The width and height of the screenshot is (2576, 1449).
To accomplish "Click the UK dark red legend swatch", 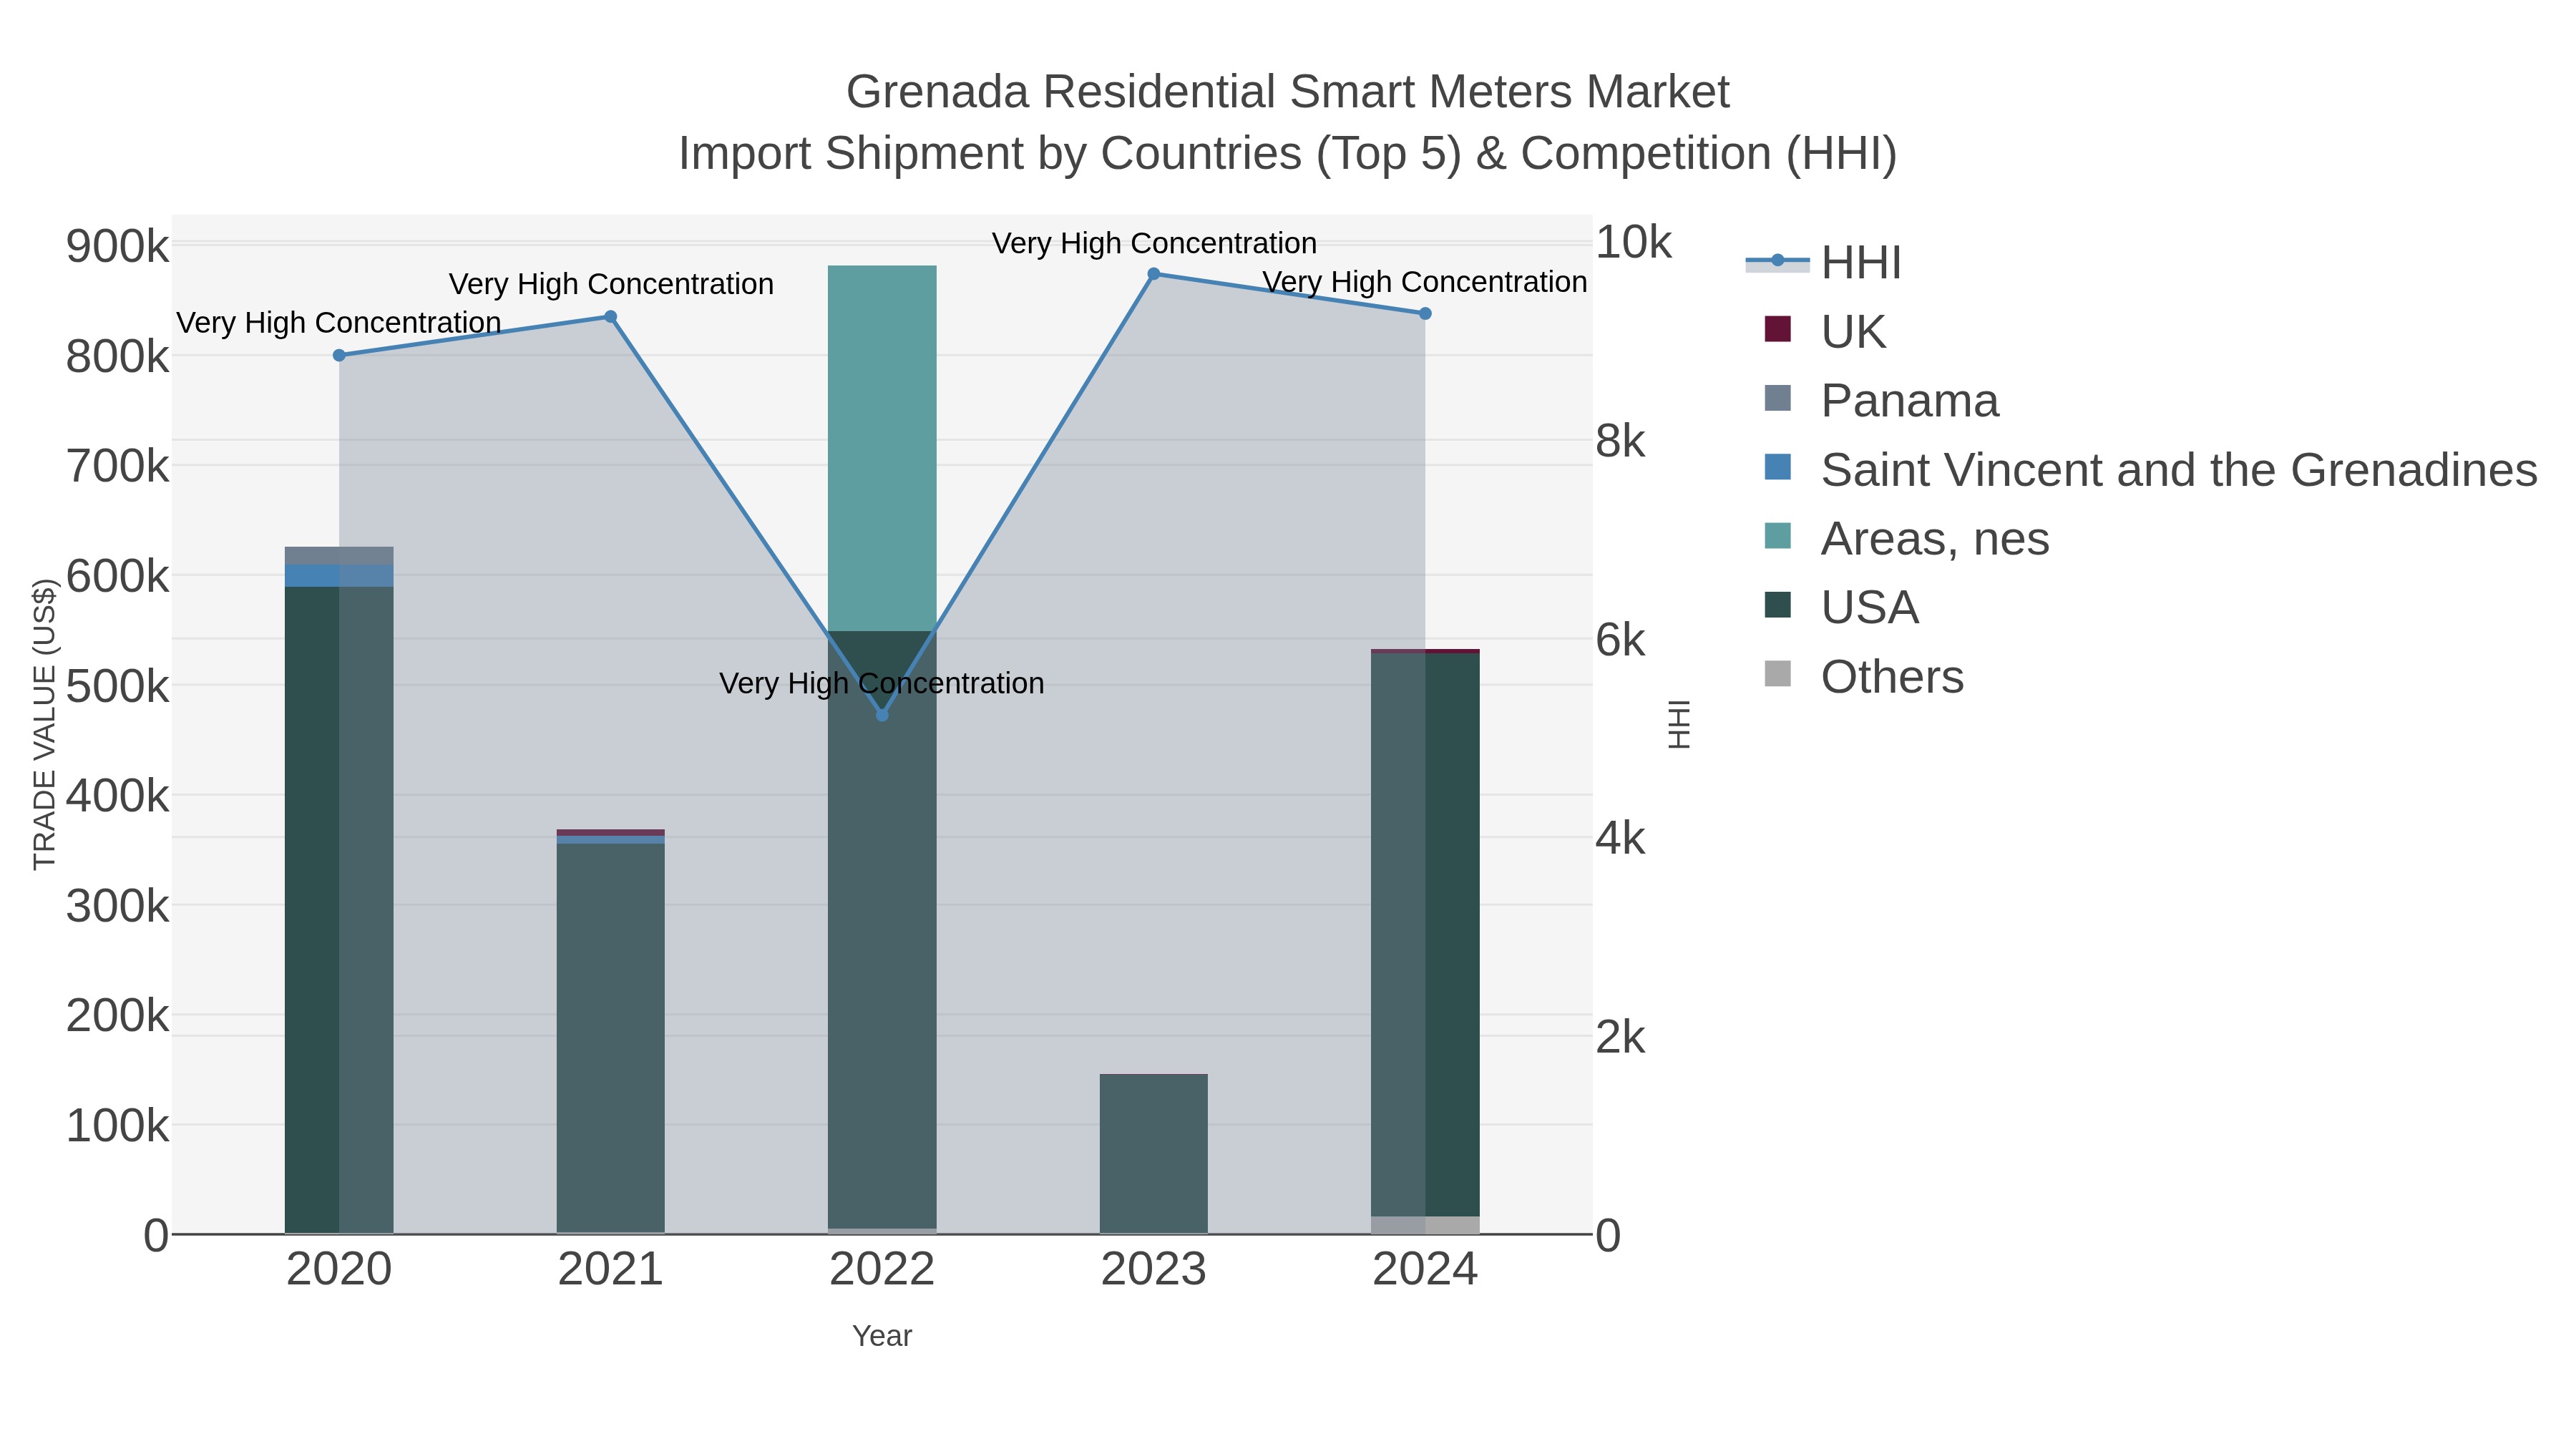I will 1778,329.
